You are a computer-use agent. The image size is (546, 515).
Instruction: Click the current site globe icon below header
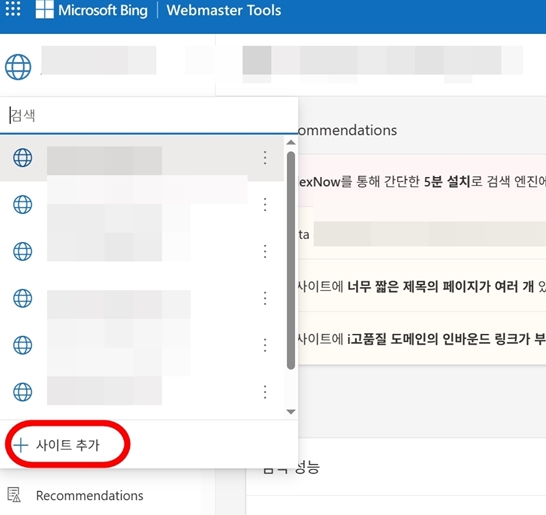18,67
